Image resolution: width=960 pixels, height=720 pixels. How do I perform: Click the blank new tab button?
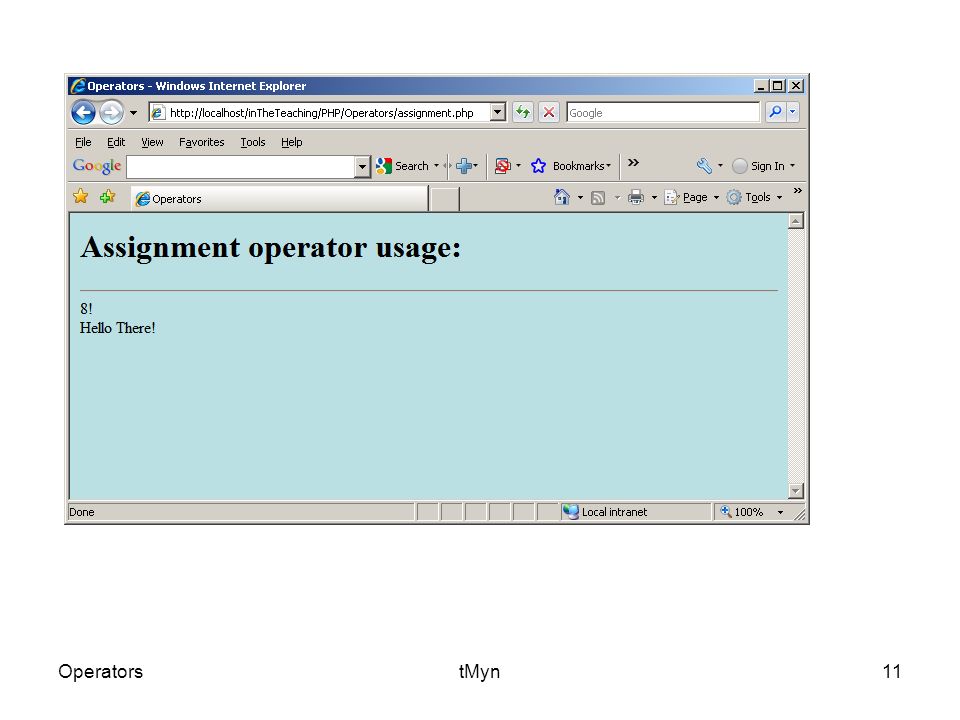[444, 200]
